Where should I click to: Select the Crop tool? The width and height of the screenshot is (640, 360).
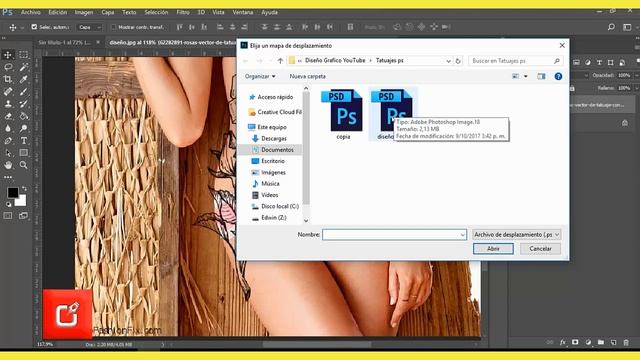coord(8,79)
